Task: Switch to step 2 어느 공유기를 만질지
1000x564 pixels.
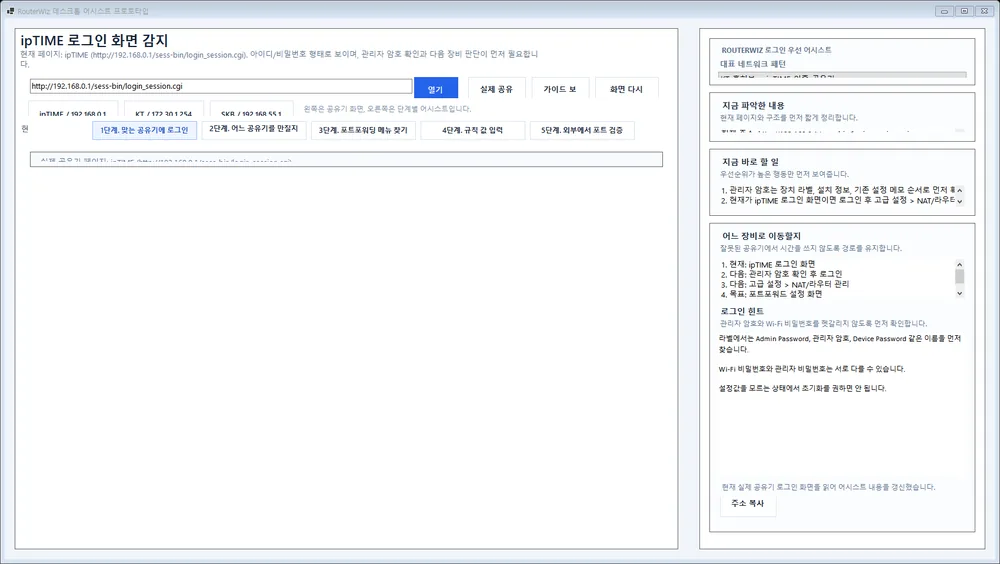Action: (x=254, y=130)
